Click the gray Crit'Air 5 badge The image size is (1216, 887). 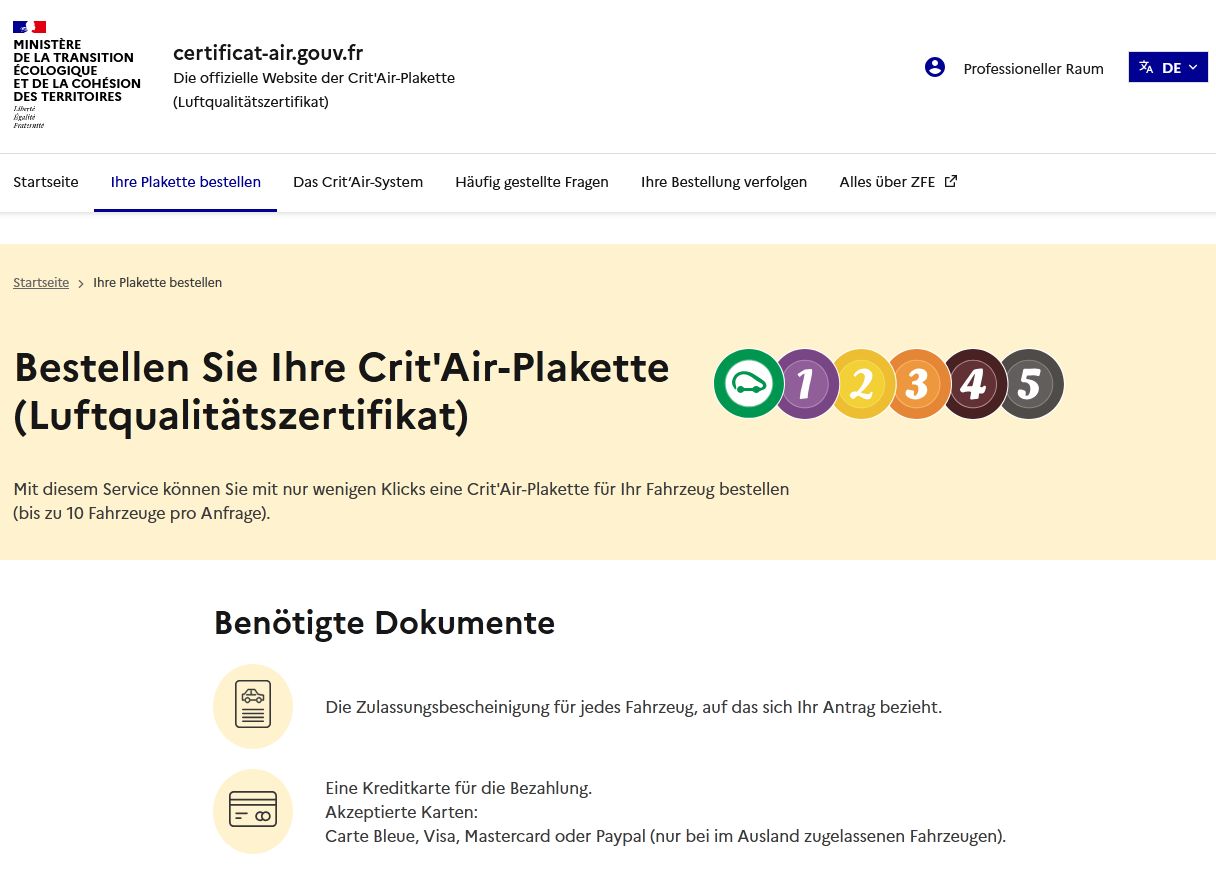pos(1030,383)
